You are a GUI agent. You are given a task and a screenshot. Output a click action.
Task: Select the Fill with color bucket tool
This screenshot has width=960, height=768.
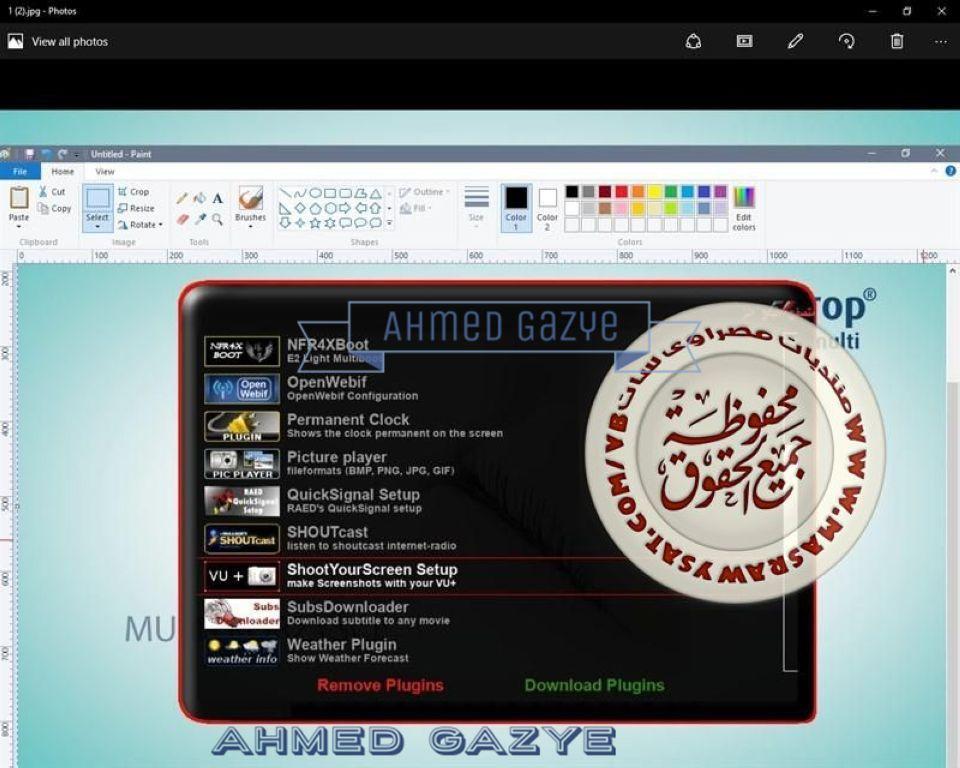pos(200,198)
